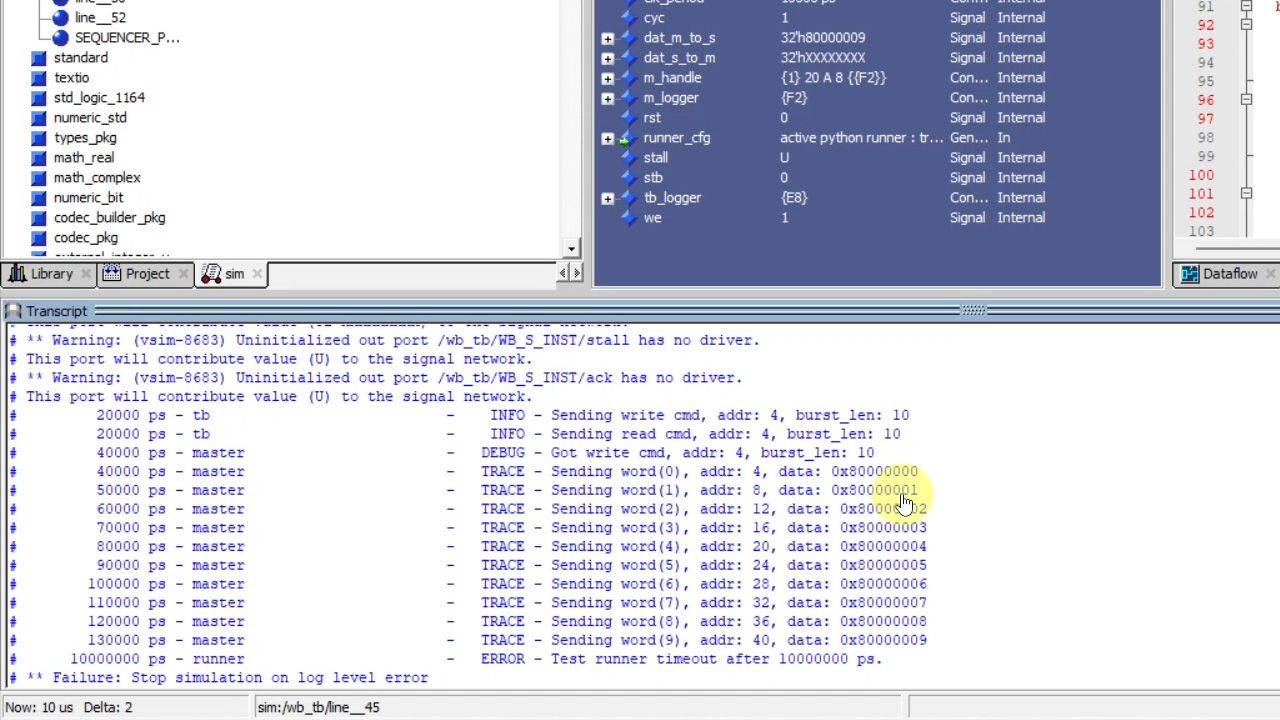Click the std_logic_1164 package icon

pyautogui.click(x=39, y=98)
